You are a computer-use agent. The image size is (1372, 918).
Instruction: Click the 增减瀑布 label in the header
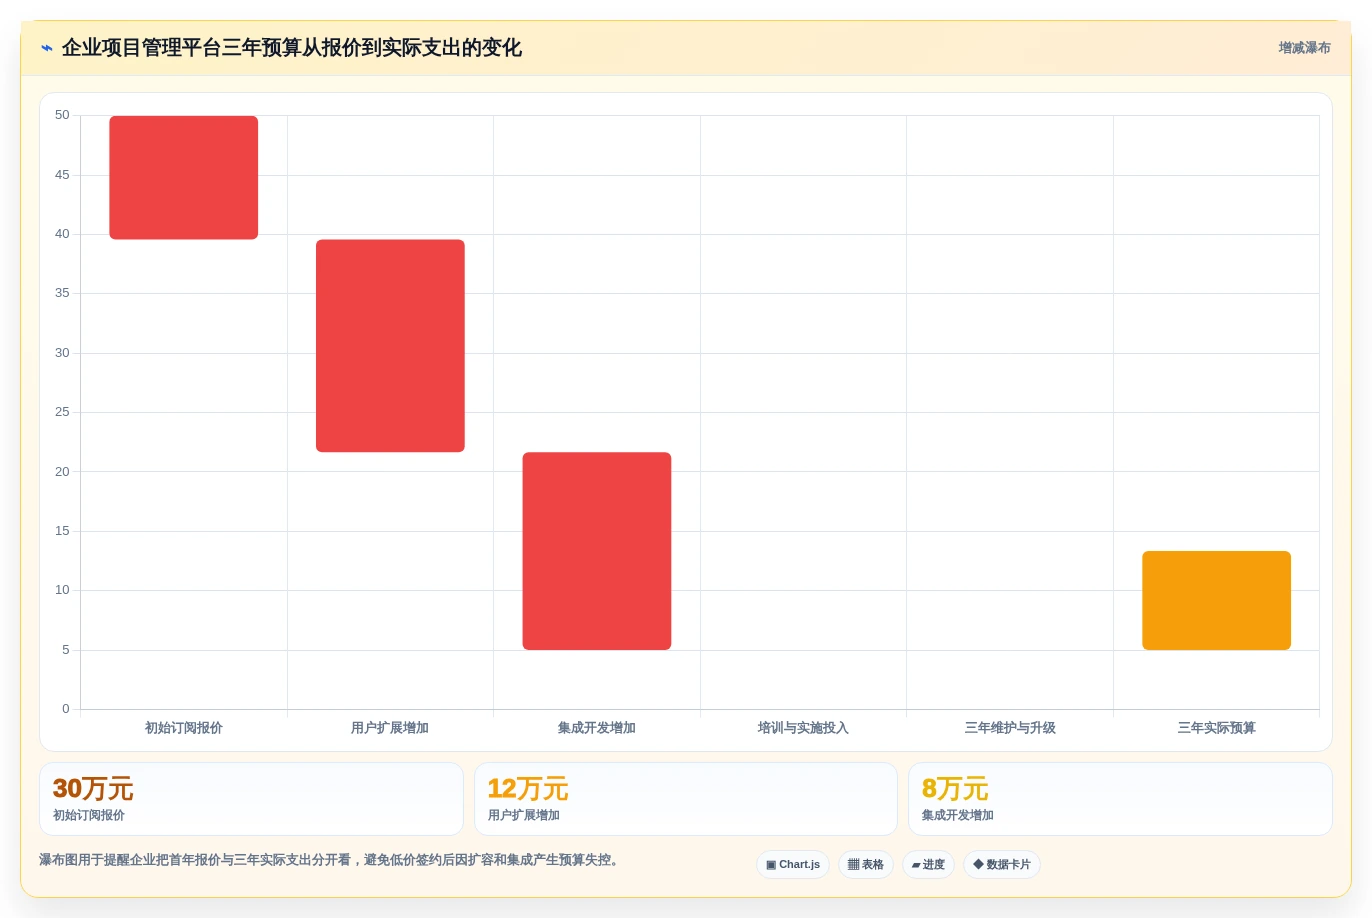coord(1304,48)
